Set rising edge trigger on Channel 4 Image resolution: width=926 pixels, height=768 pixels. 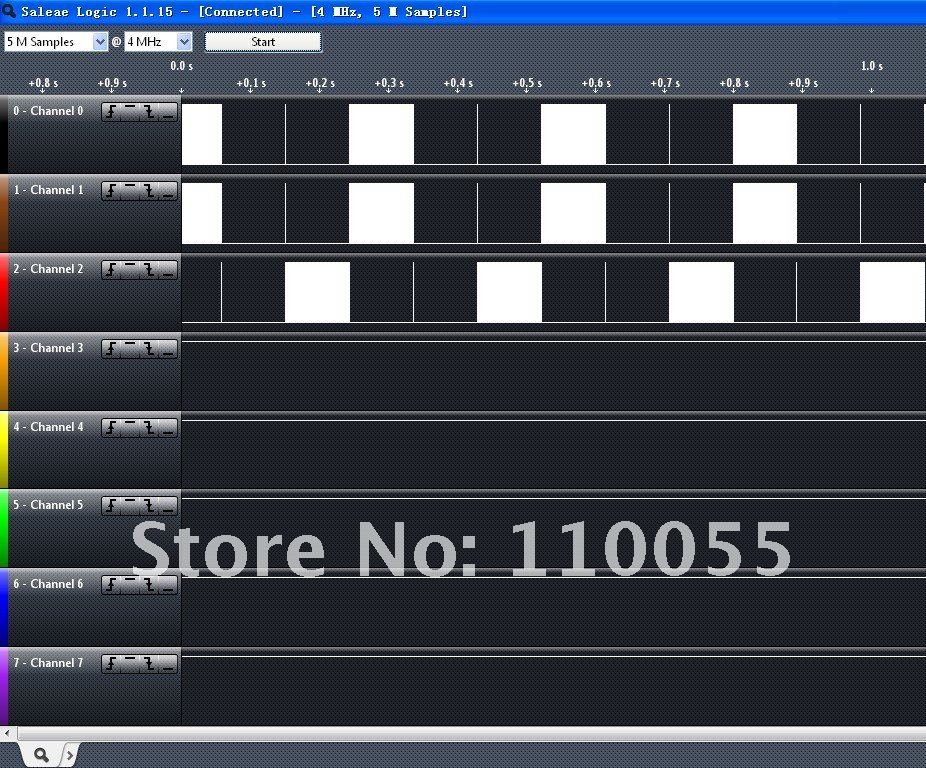[x=111, y=428]
